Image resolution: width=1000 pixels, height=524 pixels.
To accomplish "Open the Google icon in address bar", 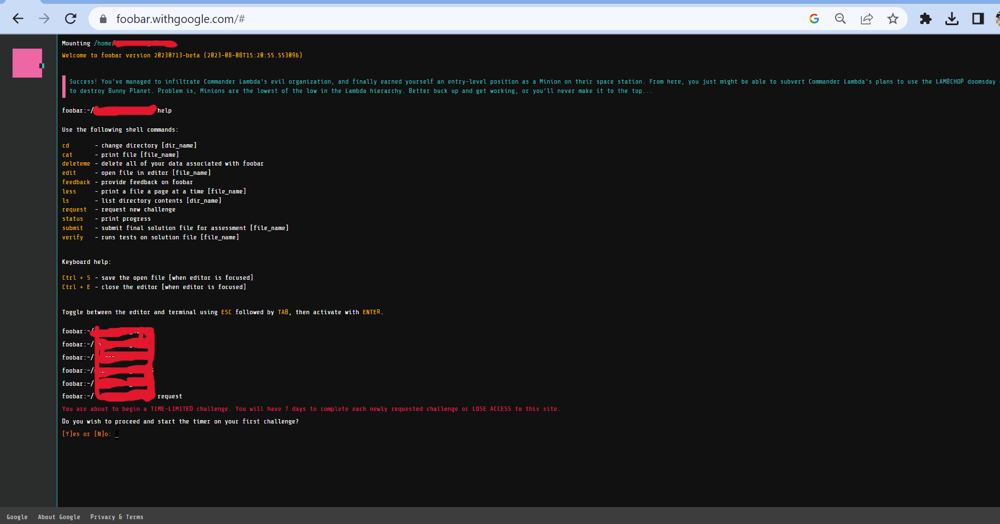I will [x=814, y=19].
